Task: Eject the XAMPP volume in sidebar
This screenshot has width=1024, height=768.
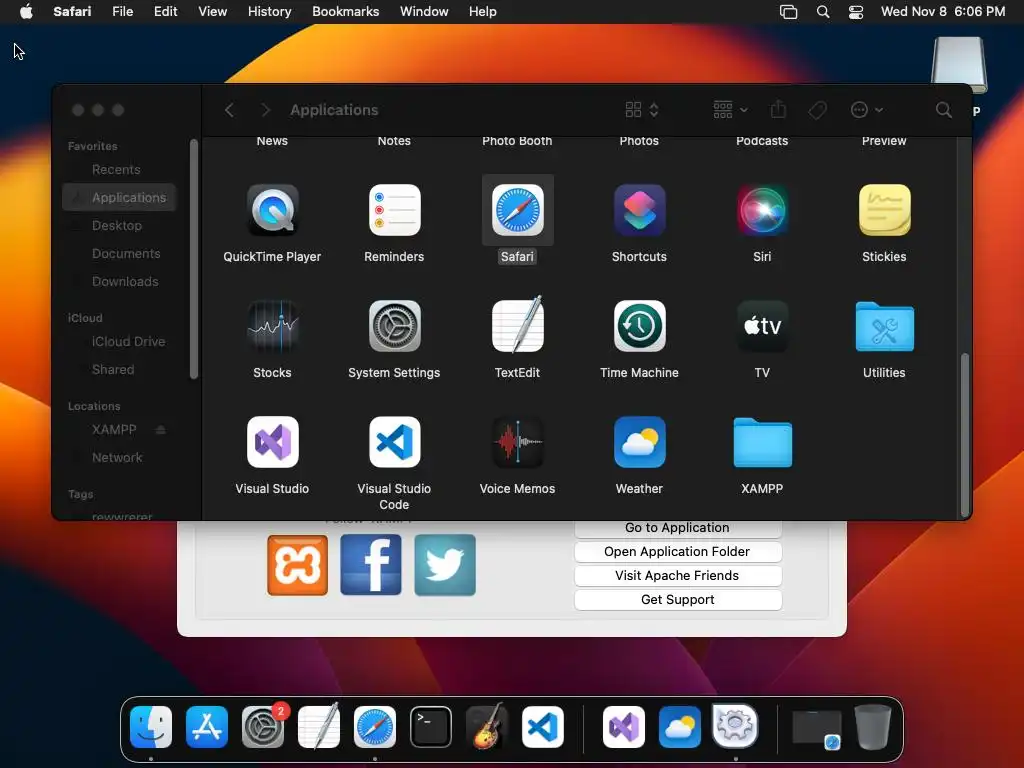Action: pos(160,430)
